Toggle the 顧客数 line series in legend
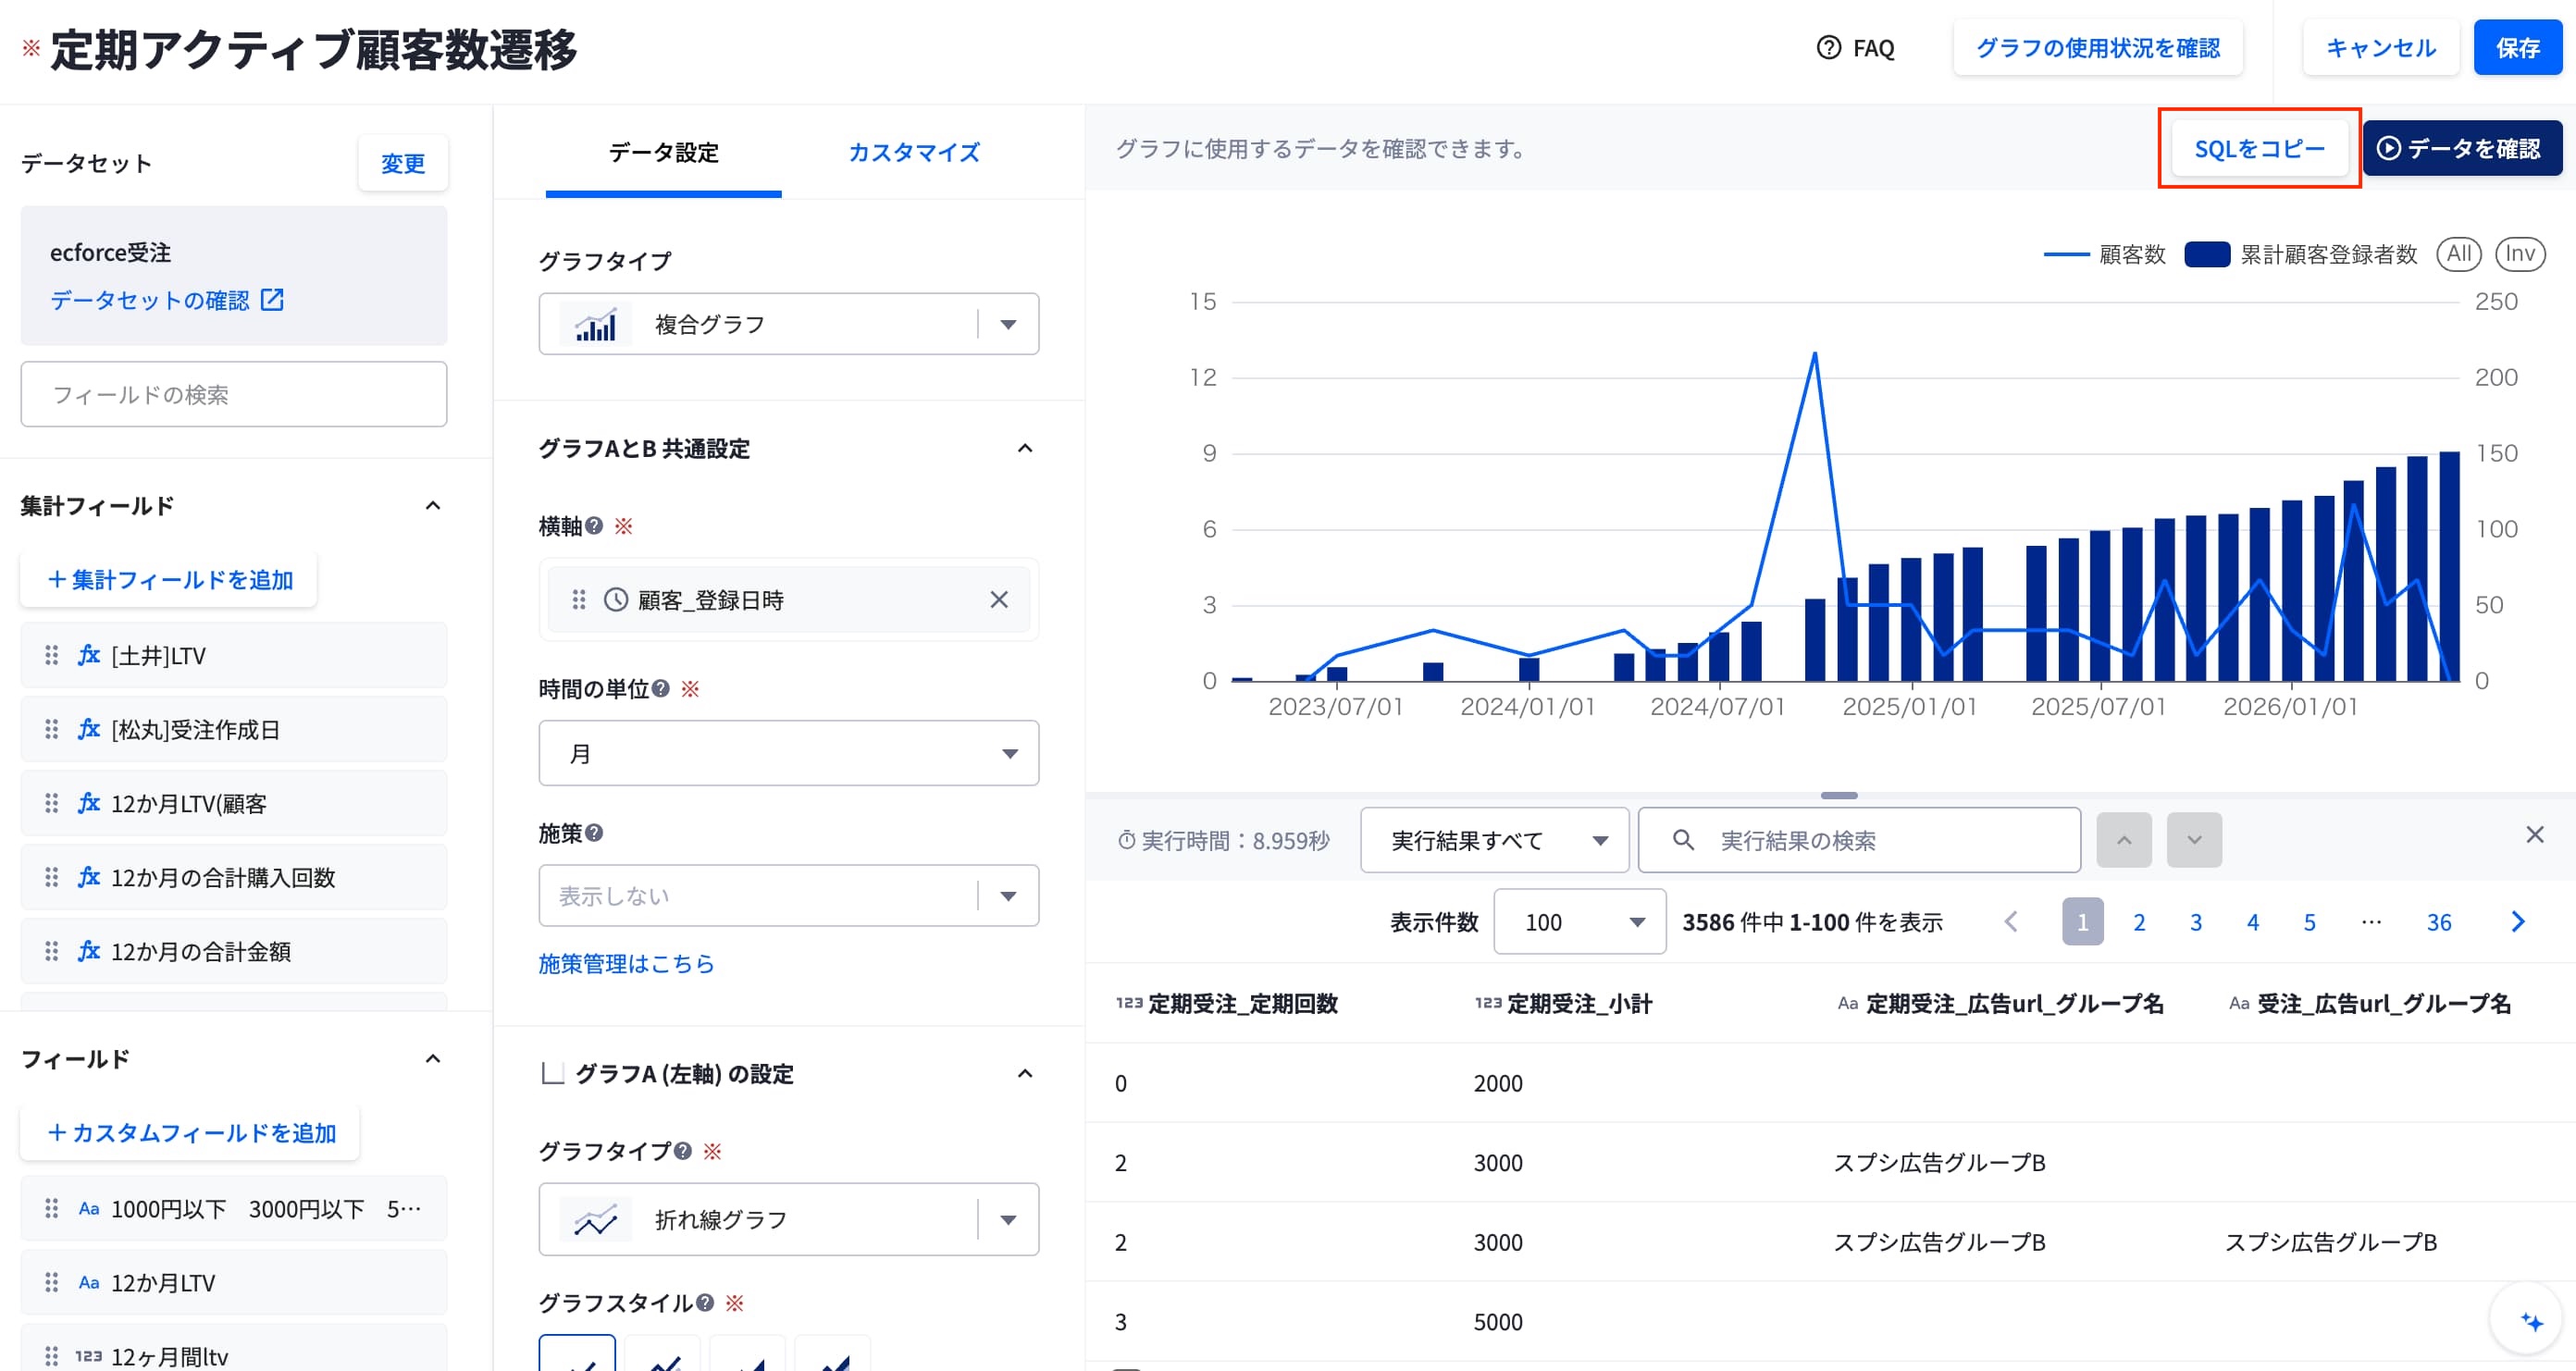Screen dimensions: 2576x1371 coord(2104,254)
